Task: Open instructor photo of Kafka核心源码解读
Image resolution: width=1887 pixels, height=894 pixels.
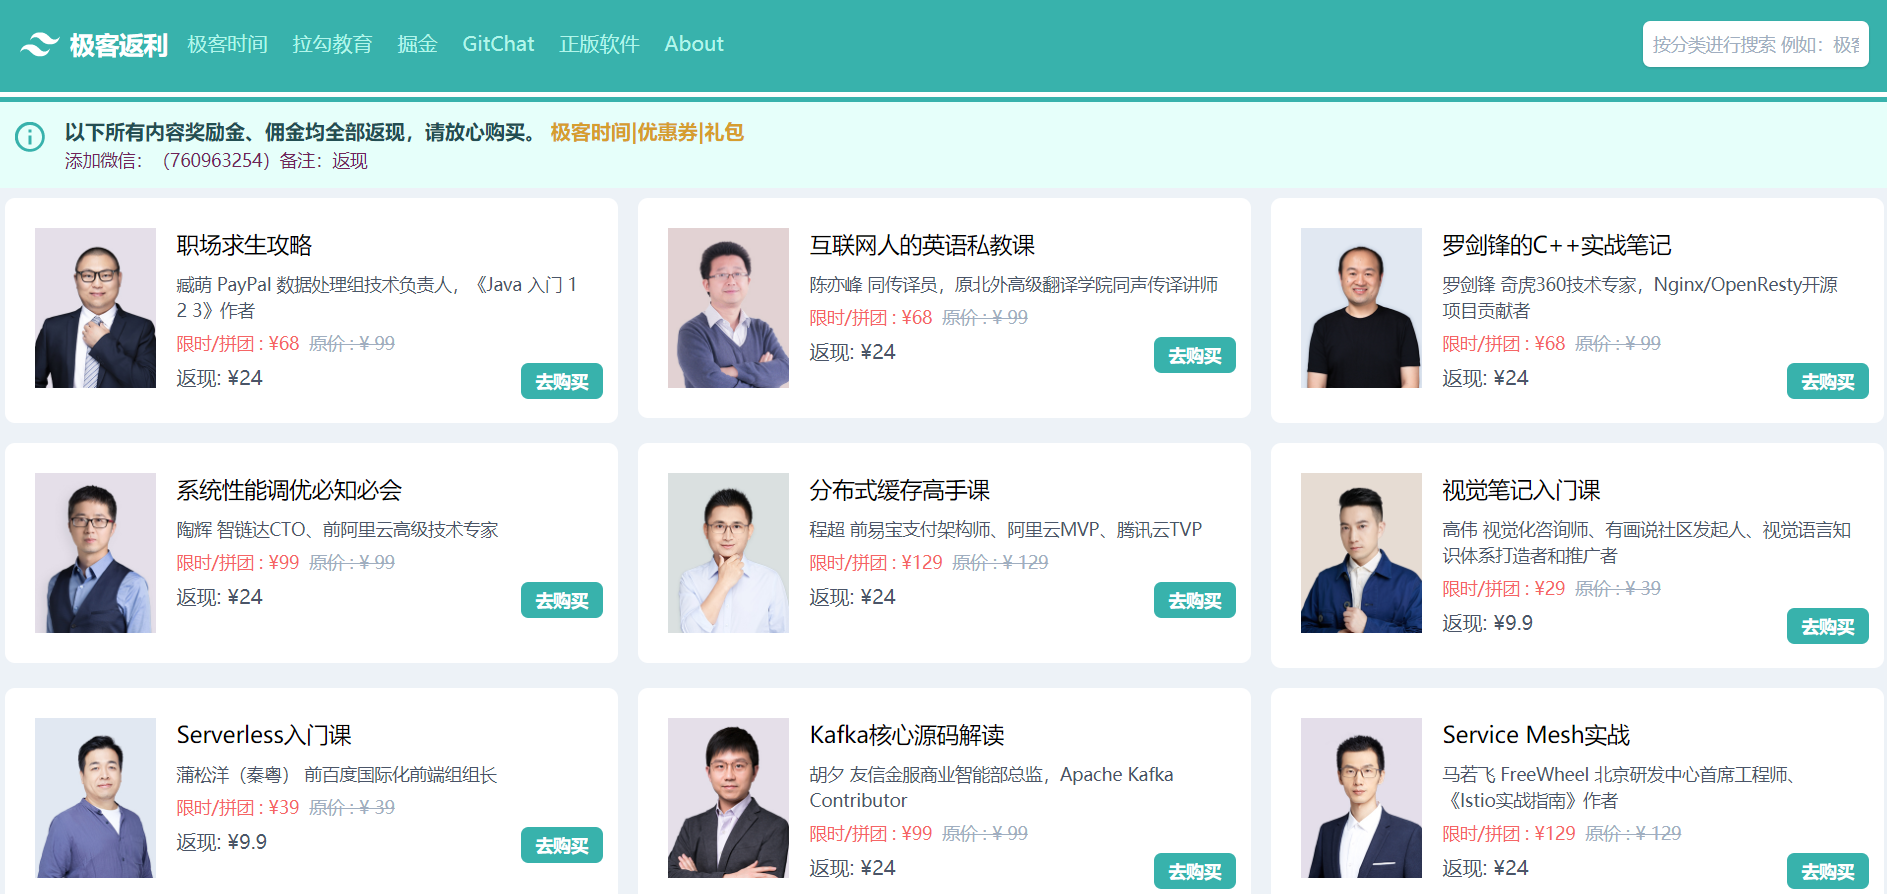Action: [x=728, y=798]
